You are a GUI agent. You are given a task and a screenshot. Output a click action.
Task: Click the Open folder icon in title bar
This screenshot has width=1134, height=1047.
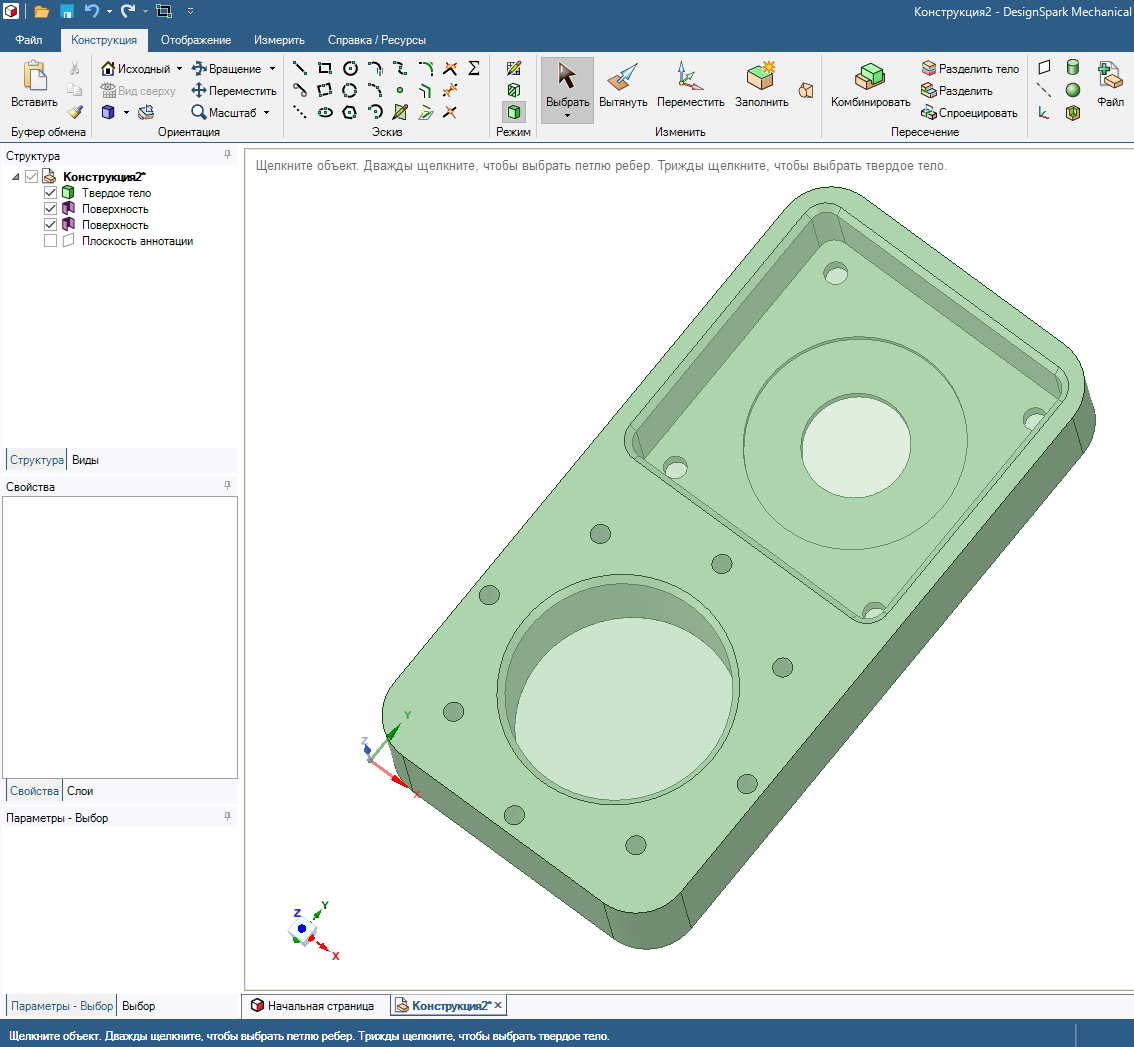point(42,11)
